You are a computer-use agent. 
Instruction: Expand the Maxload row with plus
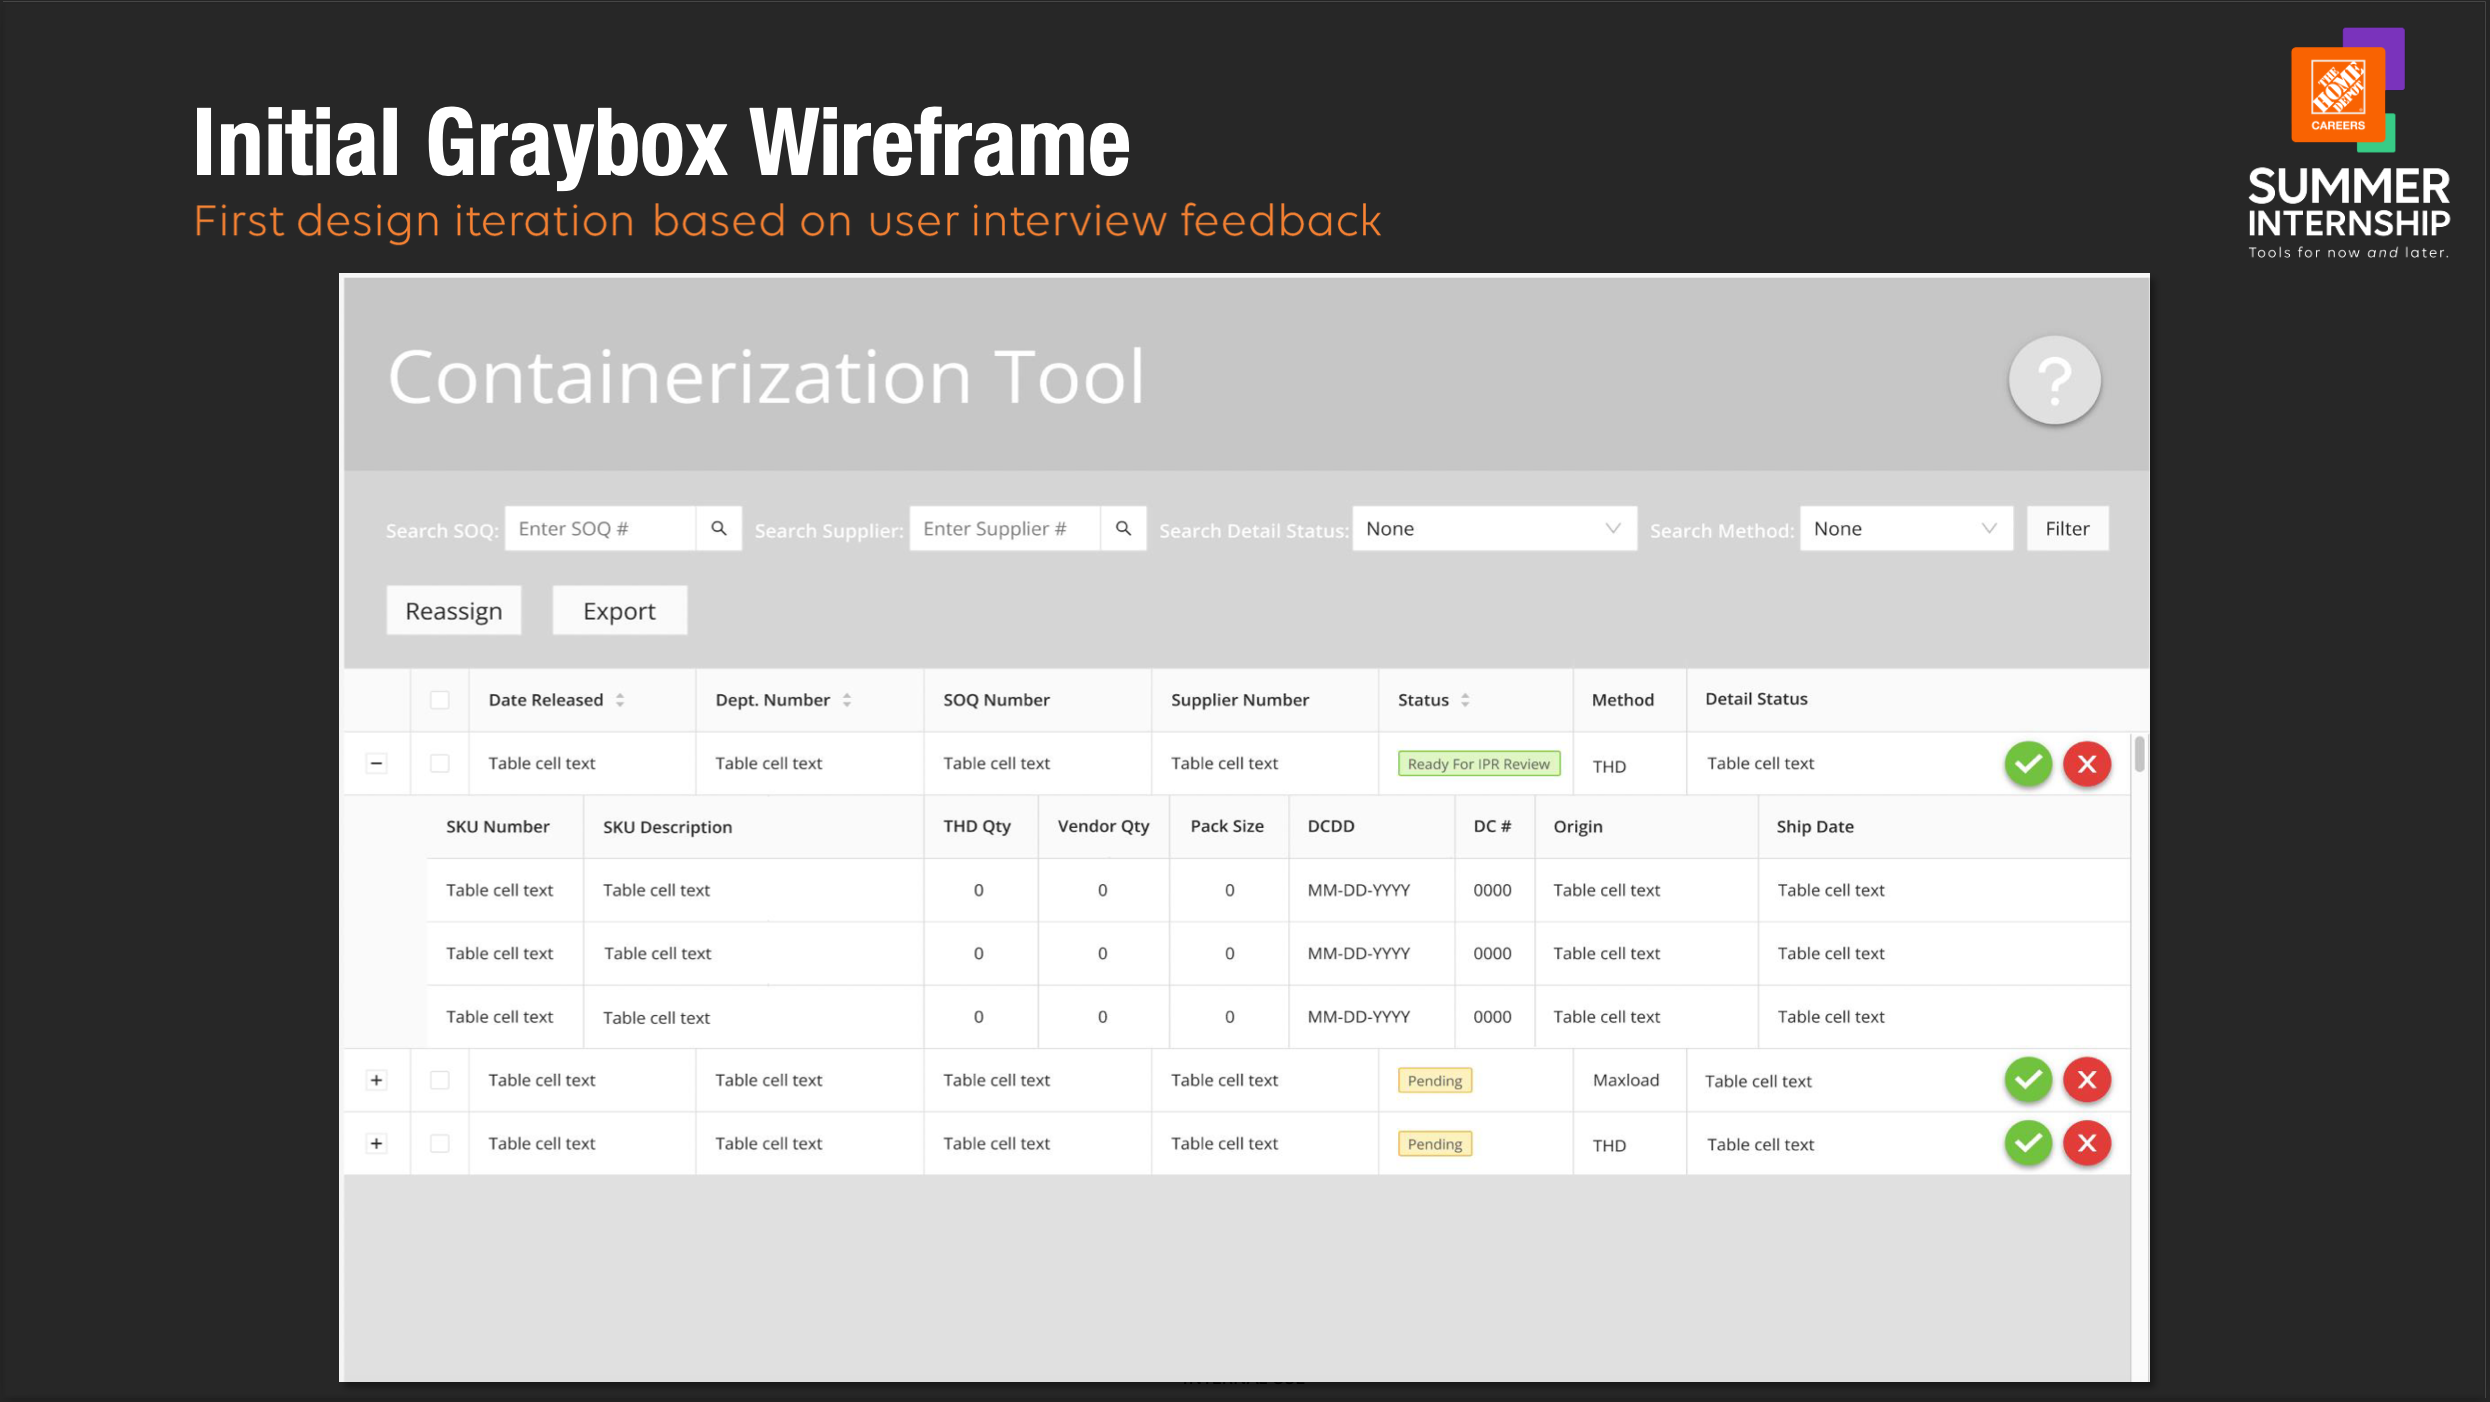(x=376, y=1080)
